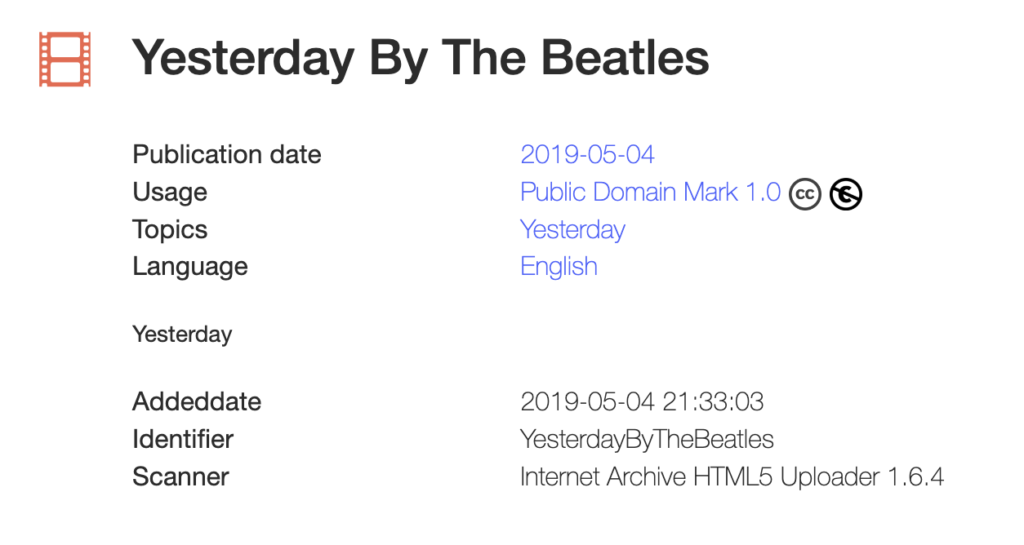Open the 2019-05-04 publication date link
1024x545 pixels.
[587, 155]
